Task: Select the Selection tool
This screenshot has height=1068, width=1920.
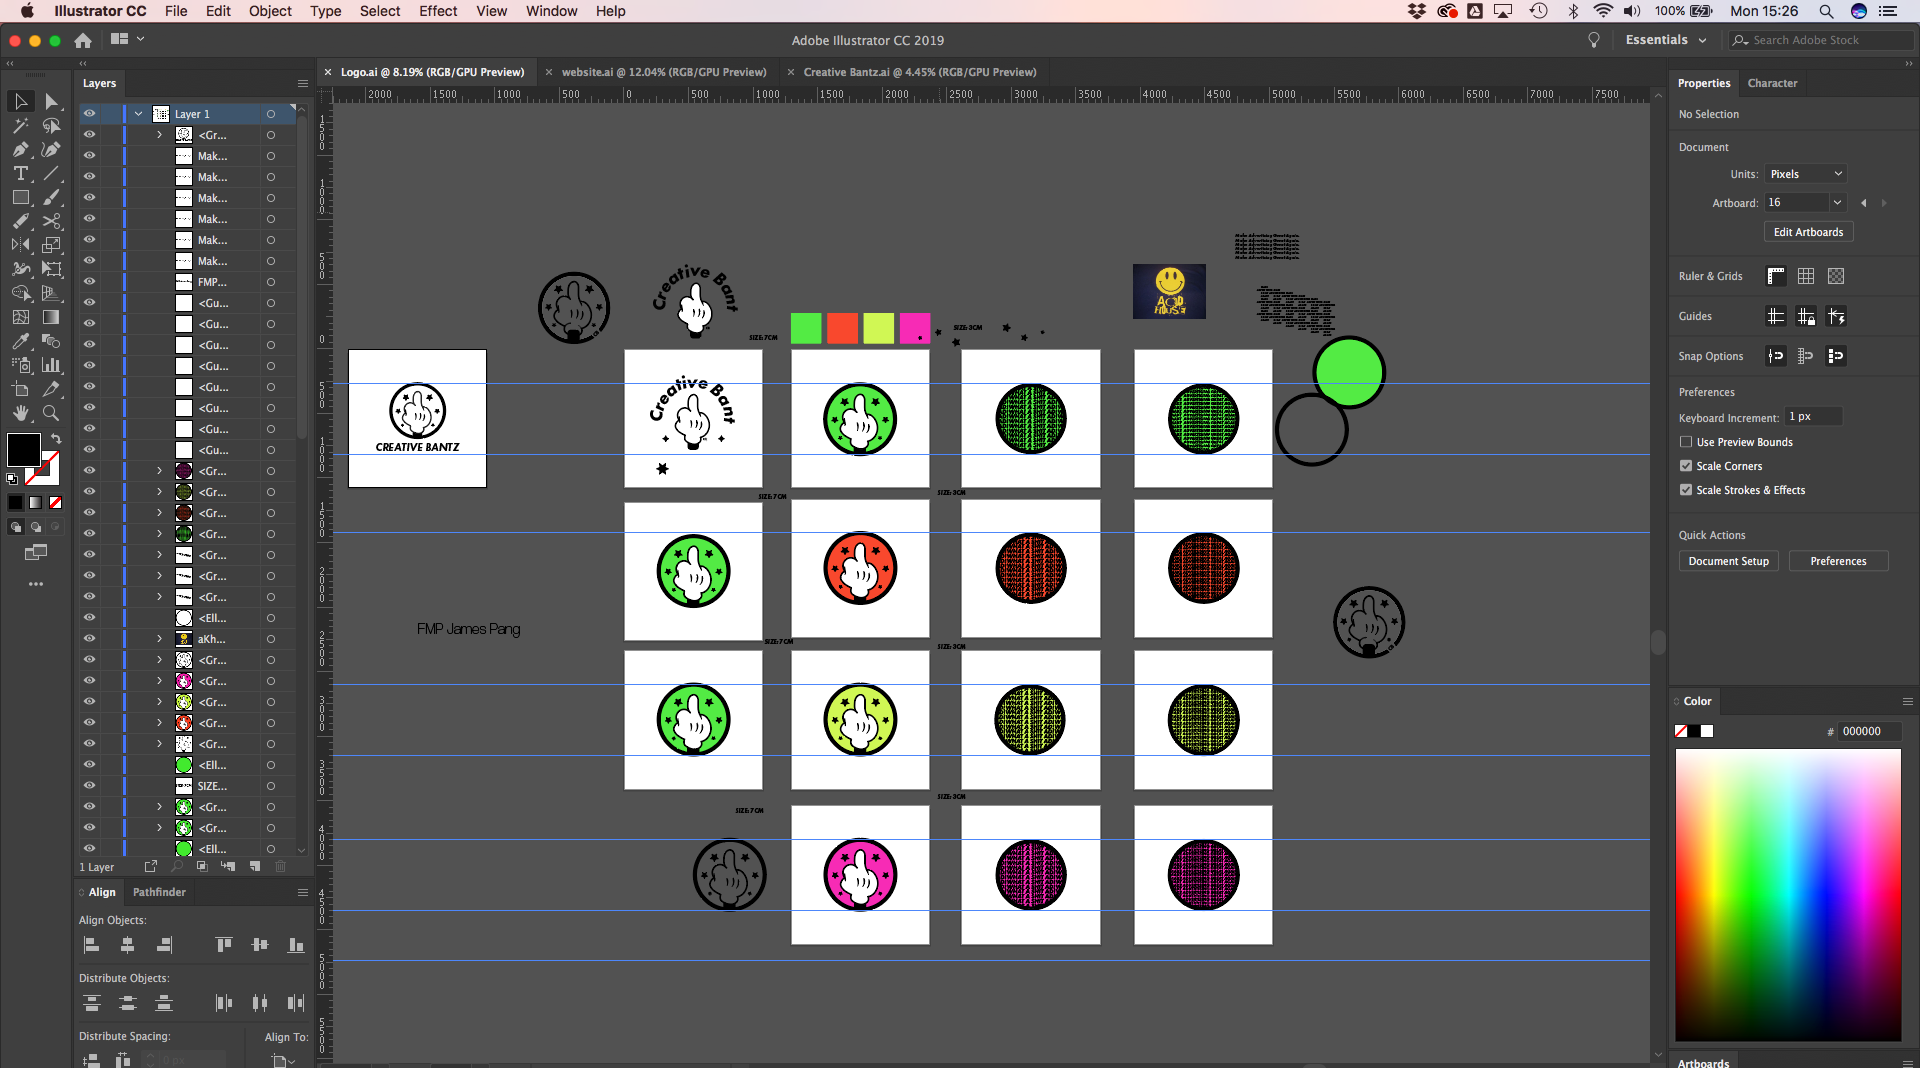Action: (20, 102)
